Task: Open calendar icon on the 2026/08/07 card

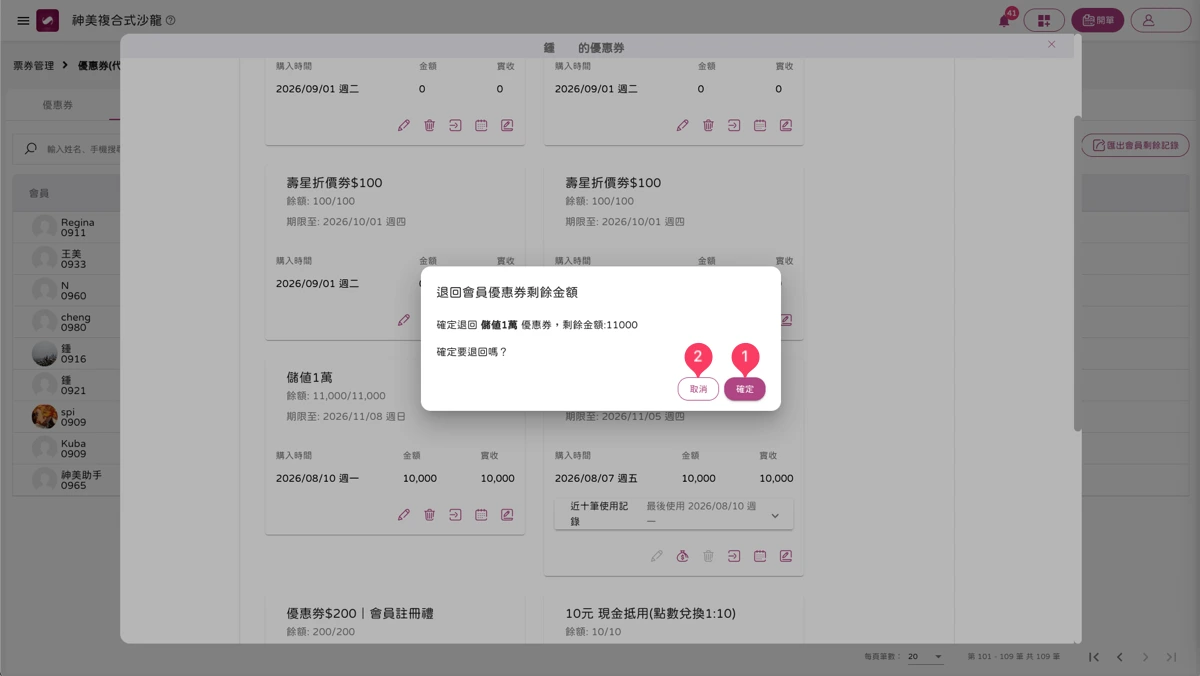Action: (760, 556)
